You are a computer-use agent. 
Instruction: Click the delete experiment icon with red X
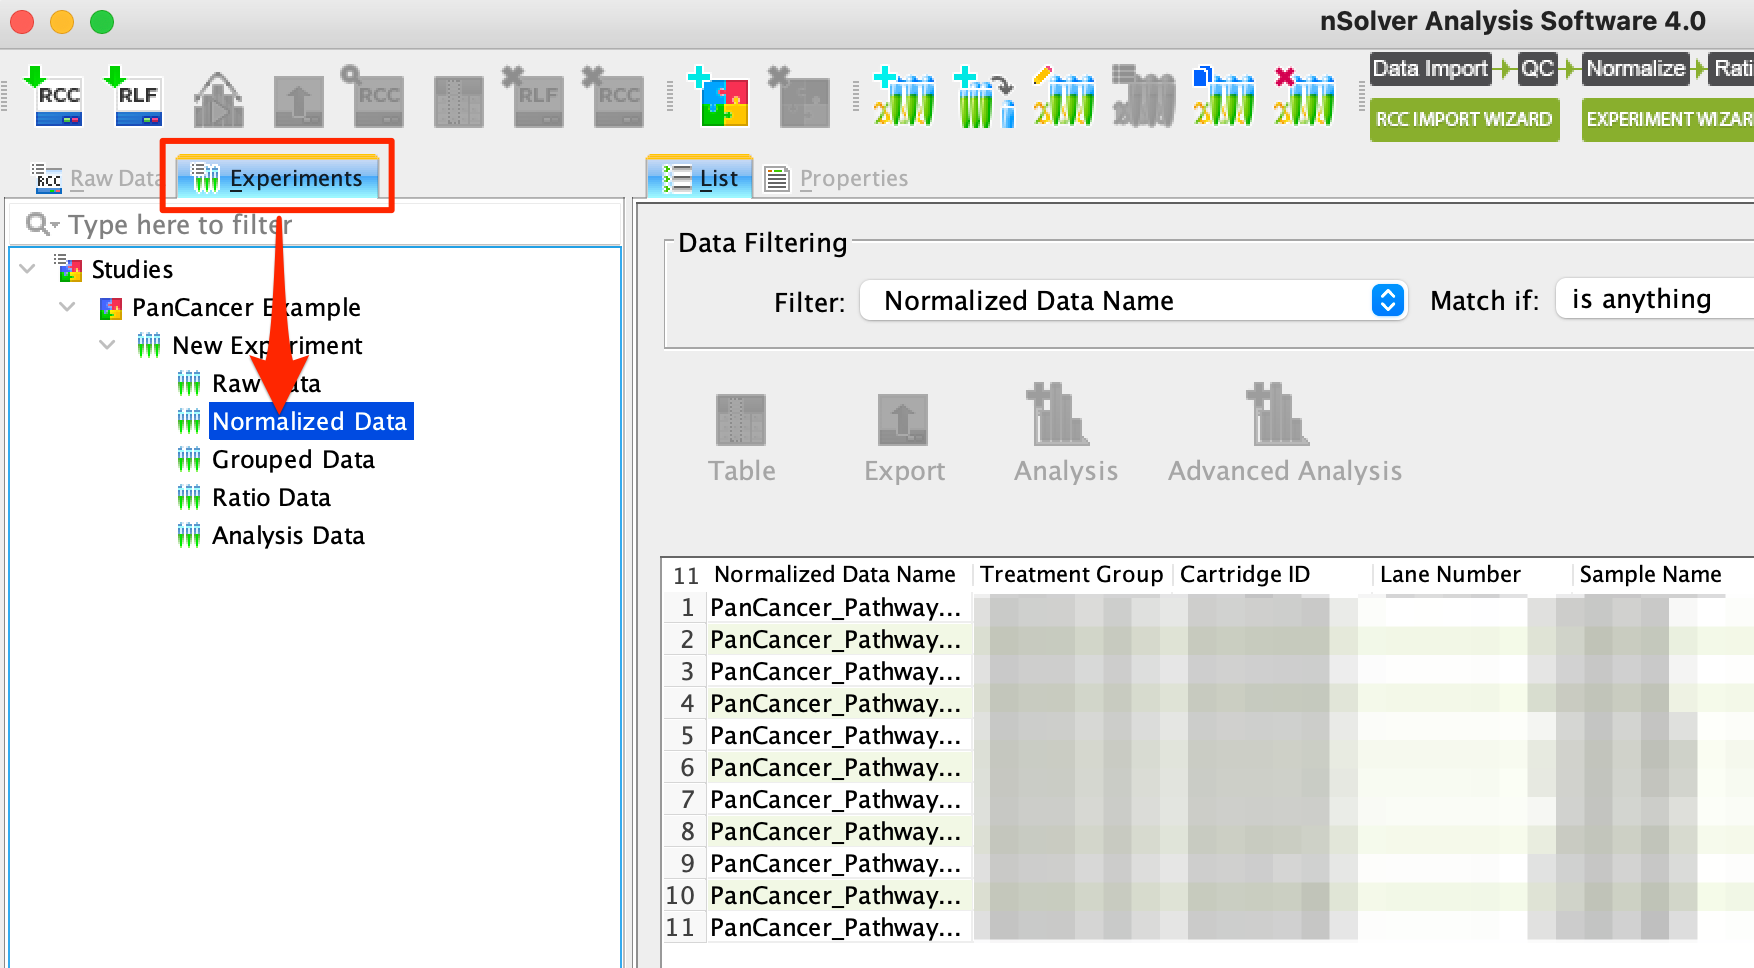pos(1304,98)
